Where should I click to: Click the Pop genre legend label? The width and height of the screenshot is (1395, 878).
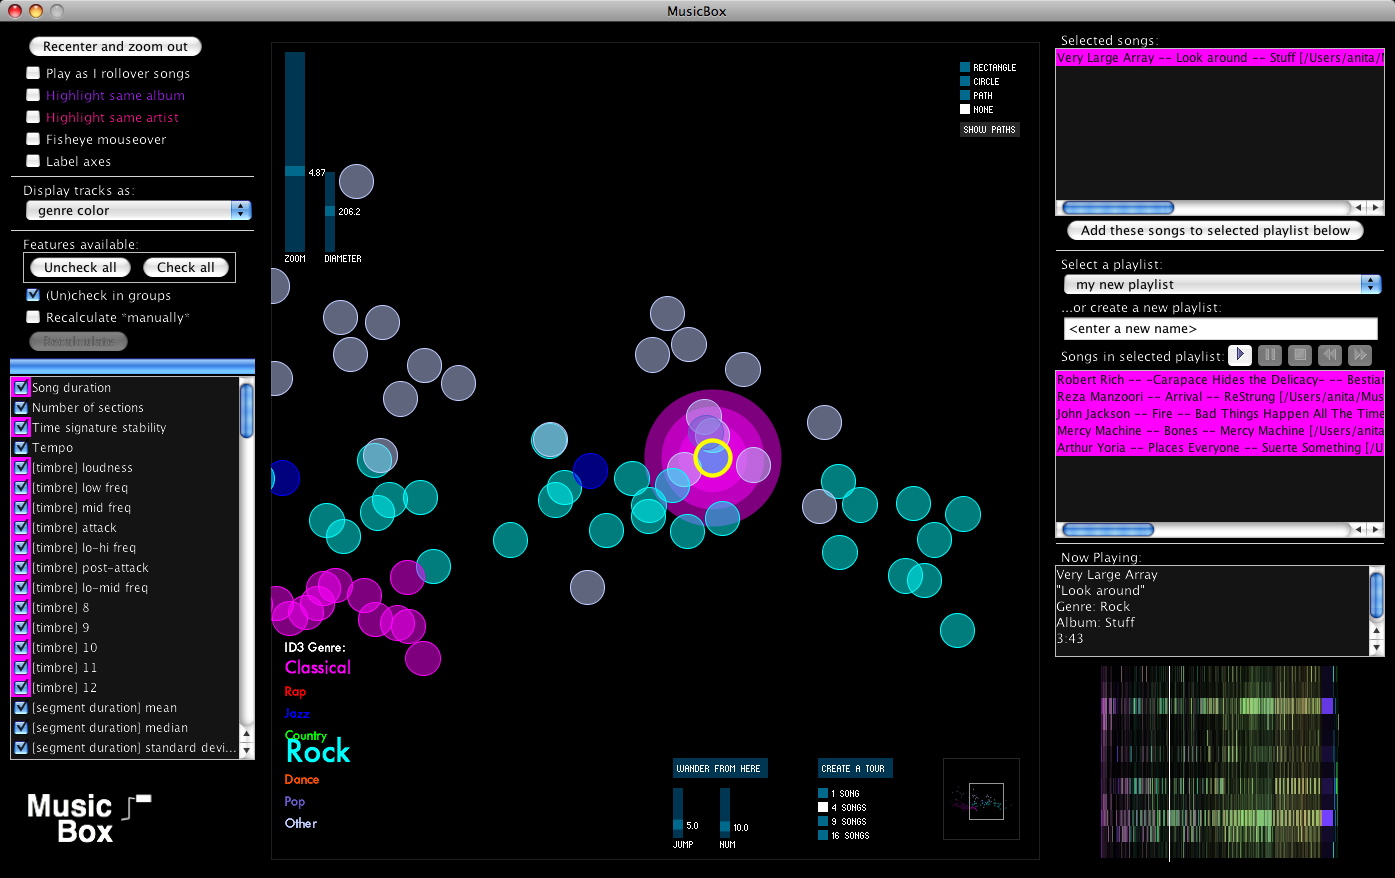pos(294,801)
